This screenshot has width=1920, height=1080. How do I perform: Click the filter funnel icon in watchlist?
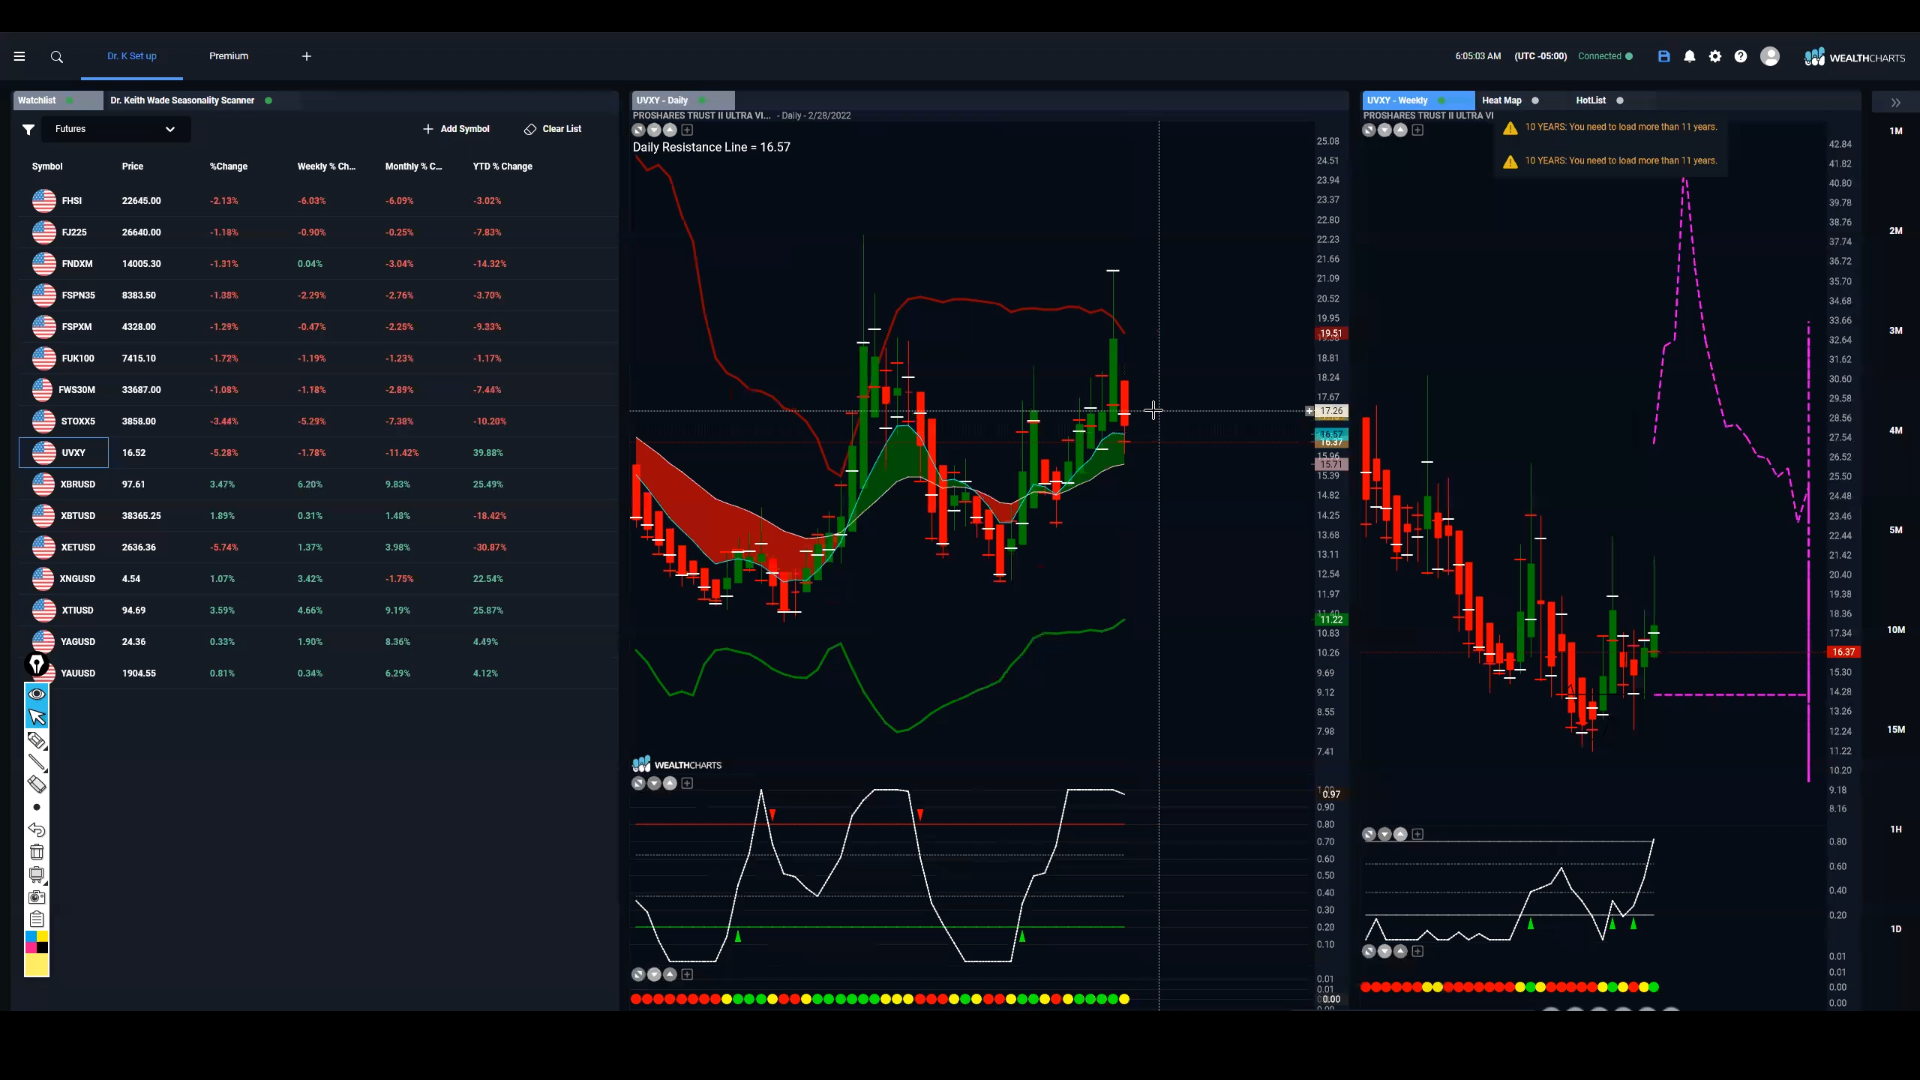[x=29, y=129]
